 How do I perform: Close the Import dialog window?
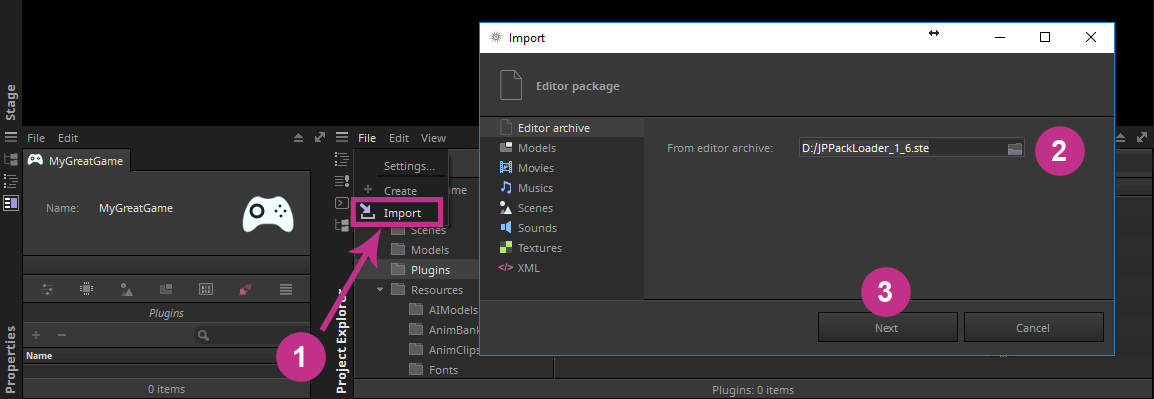(1091, 38)
